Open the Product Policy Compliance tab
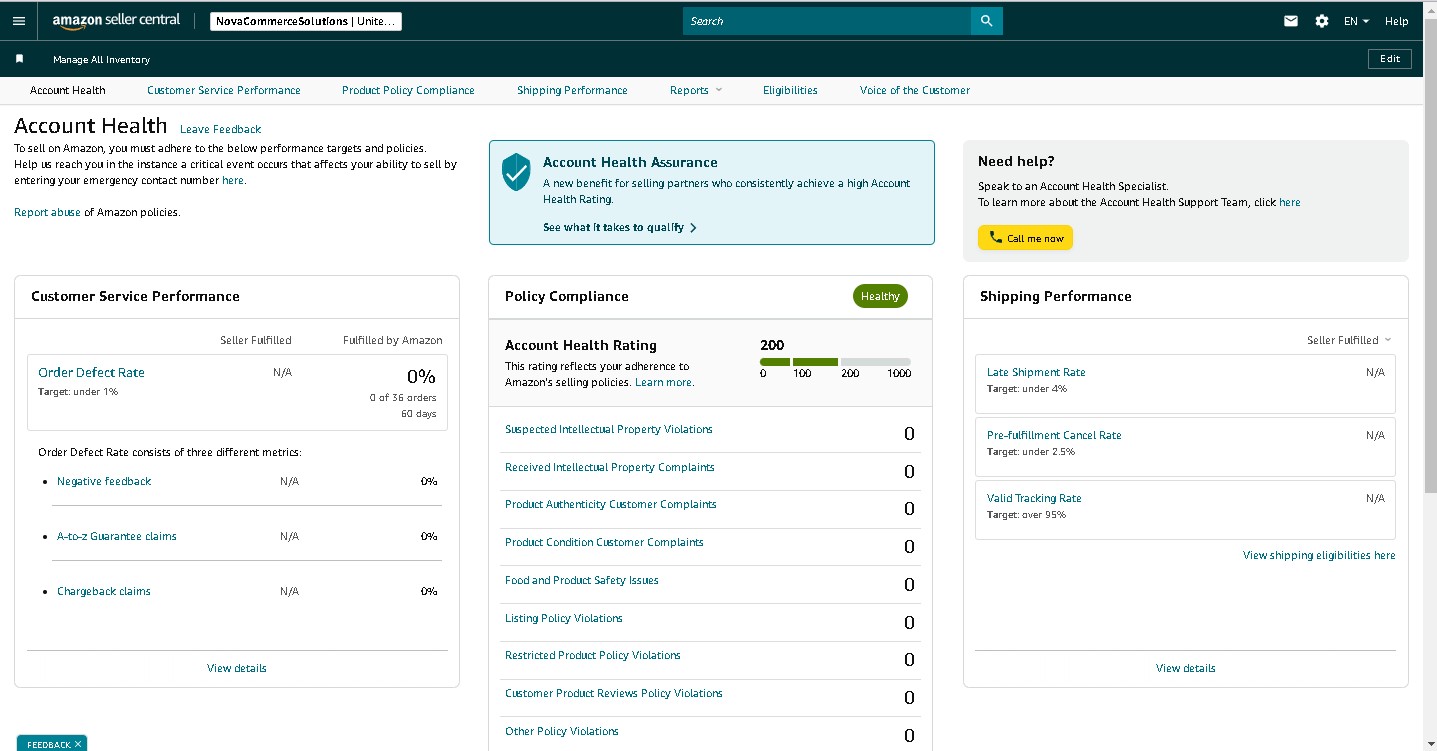The width and height of the screenshot is (1437, 751). [x=408, y=90]
